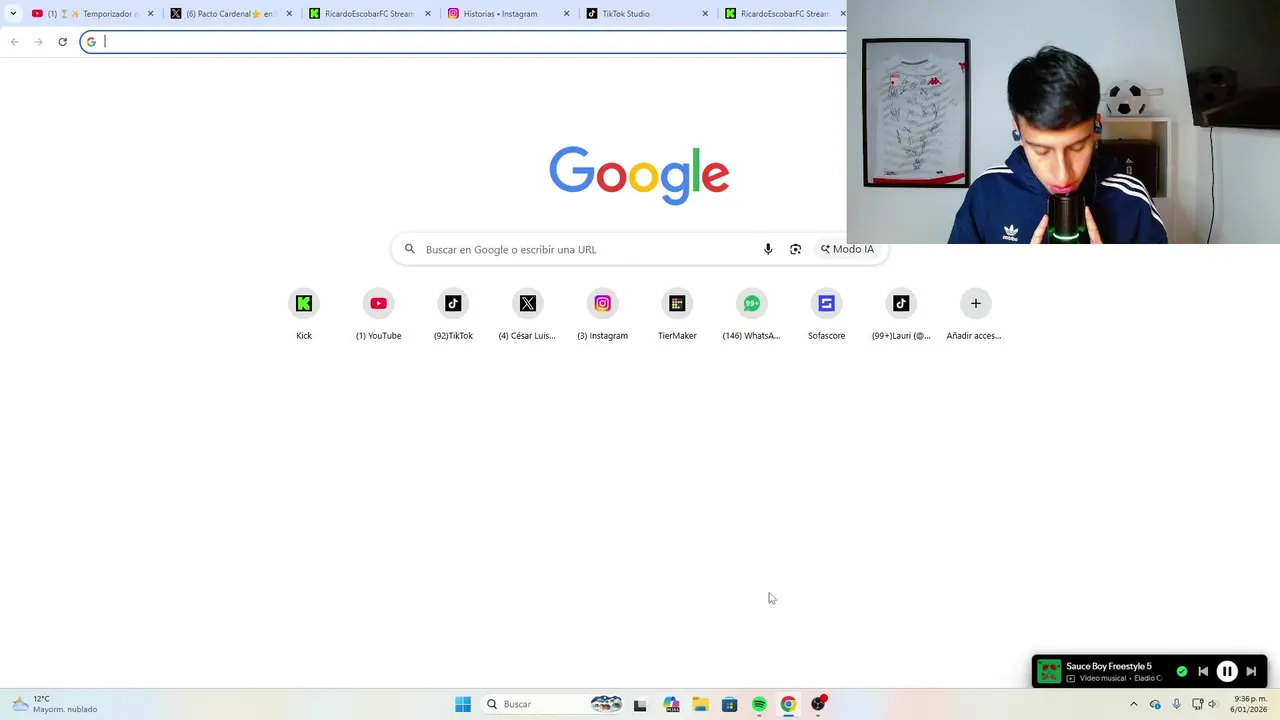Click the taskbar Buscar search box

(552, 704)
